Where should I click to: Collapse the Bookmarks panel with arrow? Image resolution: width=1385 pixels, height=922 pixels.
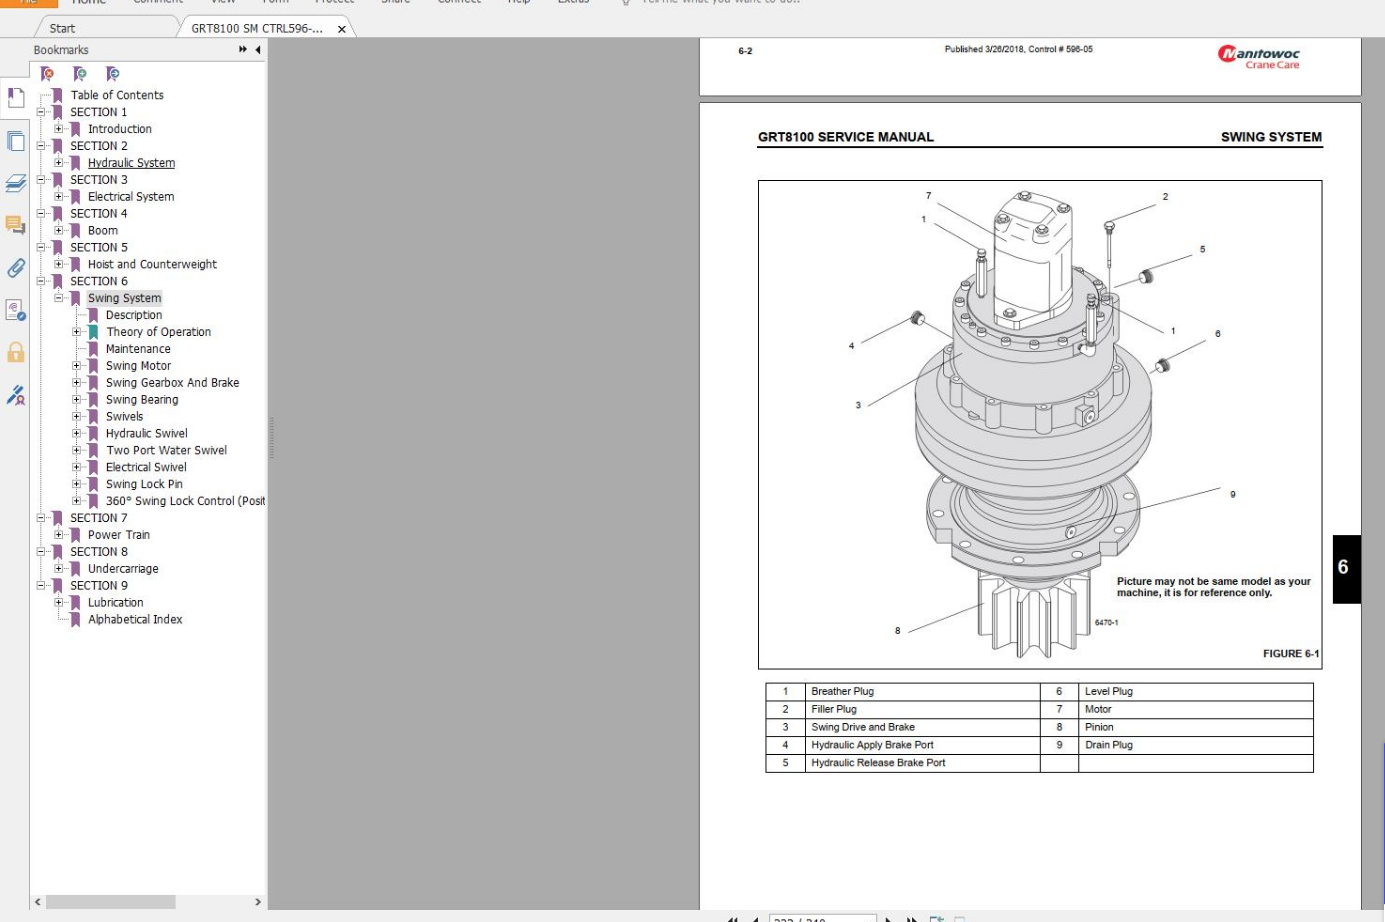tap(258, 50)
